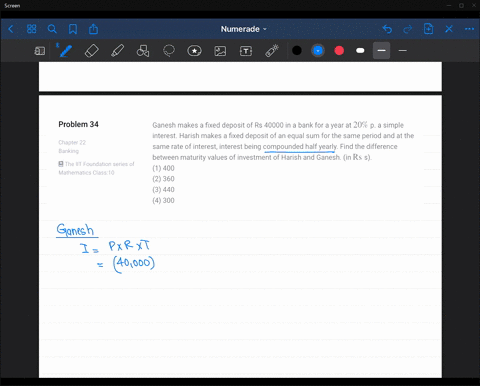Screen dimensions: 480x386
Task: Select the Laser pointer tool
Action: [272, 51]
